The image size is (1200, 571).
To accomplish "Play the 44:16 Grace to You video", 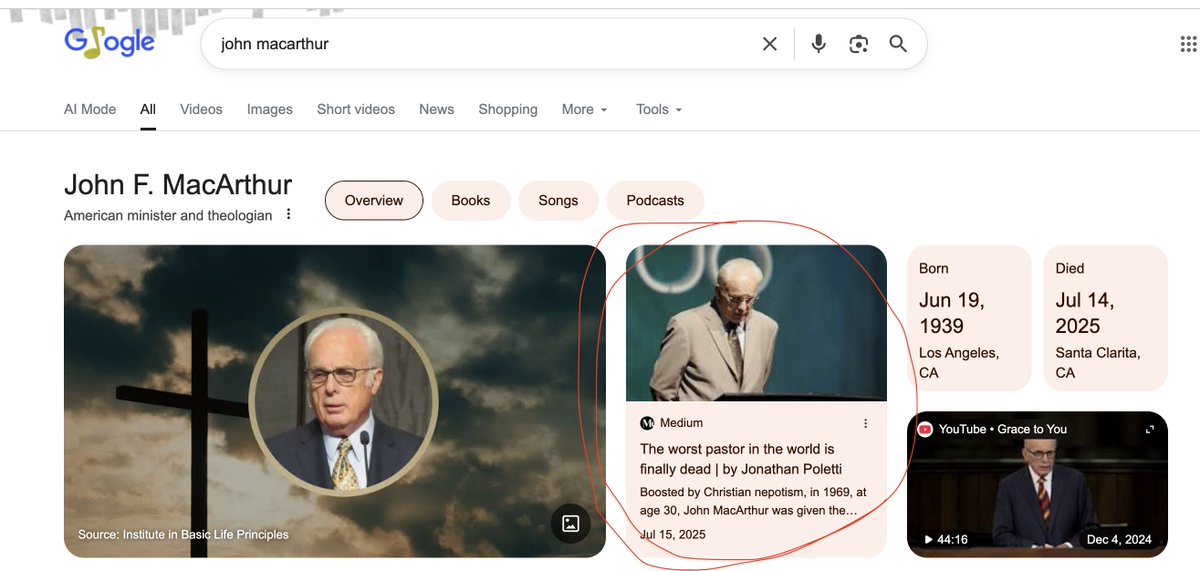I will tap(1037, 484).
